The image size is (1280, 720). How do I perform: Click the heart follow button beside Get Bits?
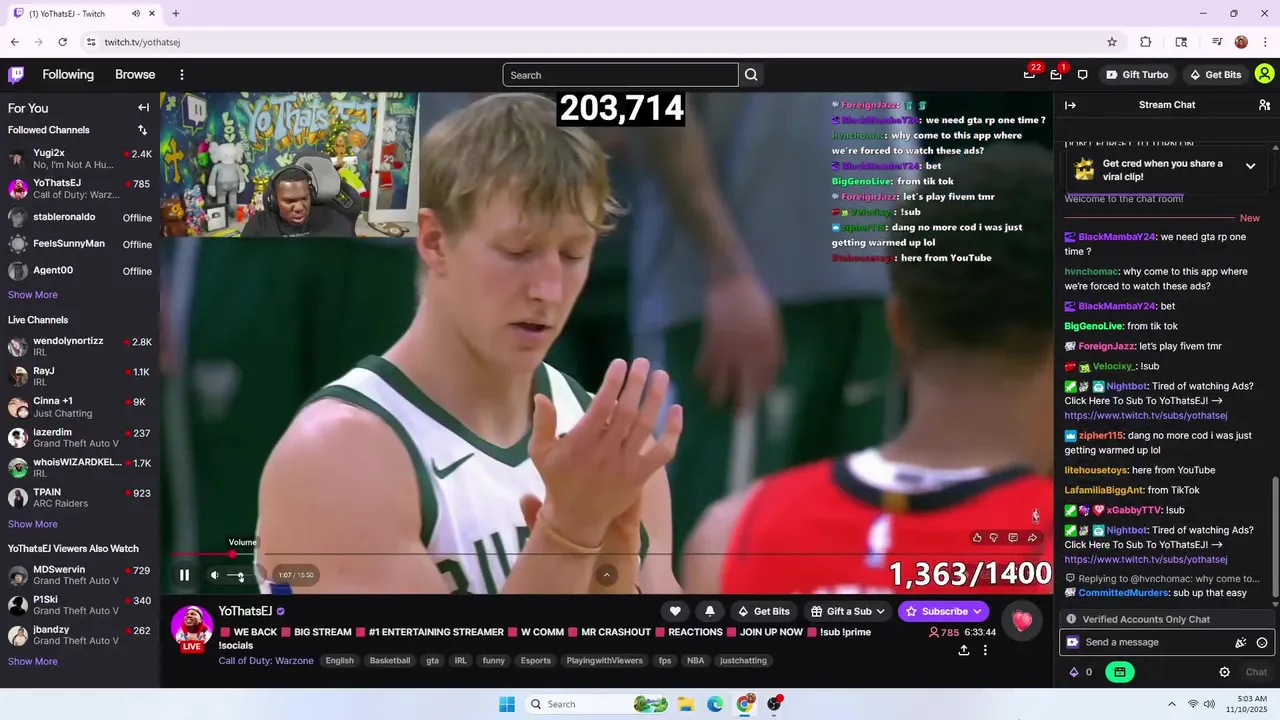pyautogui.click(x=675, y=611)
